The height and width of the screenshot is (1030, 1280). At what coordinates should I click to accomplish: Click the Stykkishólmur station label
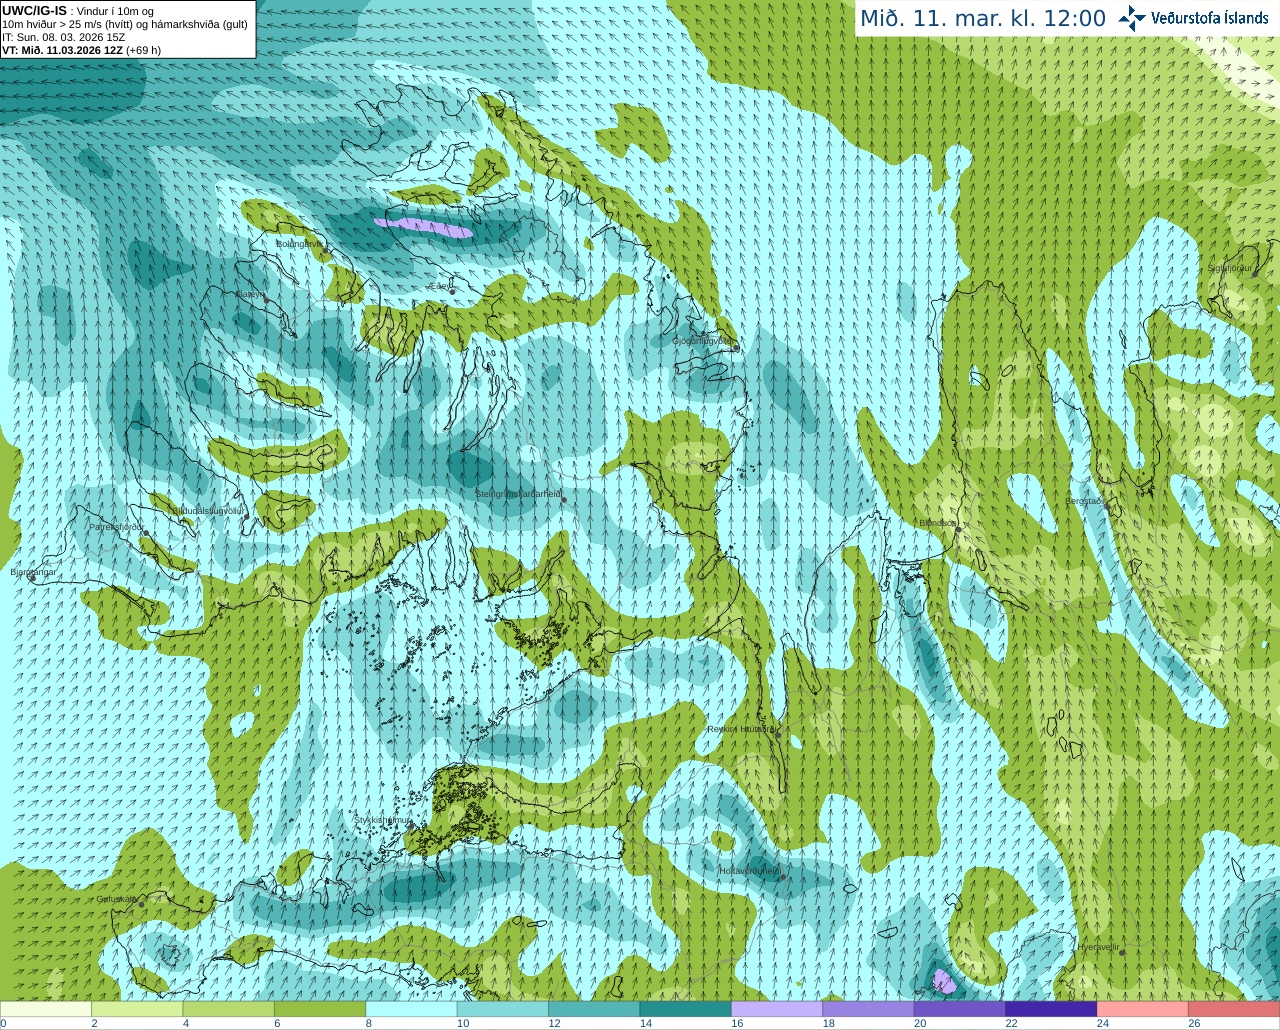click(382, 820)
